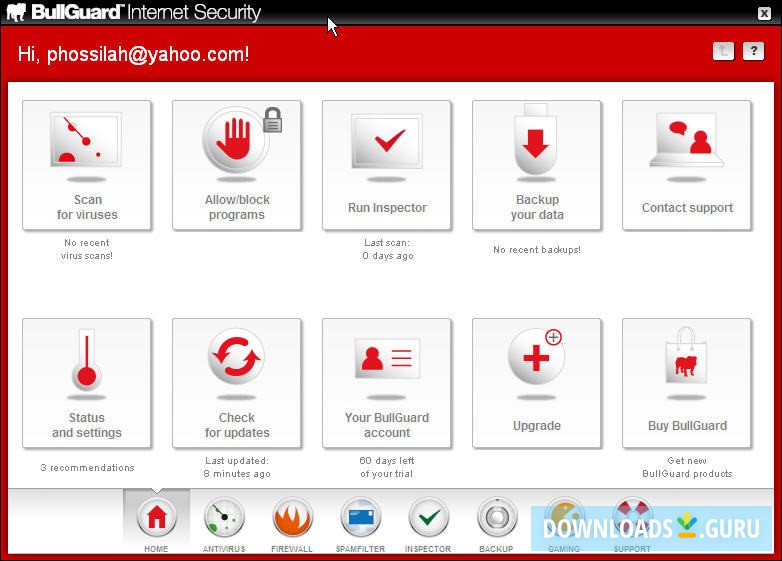Click the phossilah@yahoo.com greeting text

[x=133, y=54]
